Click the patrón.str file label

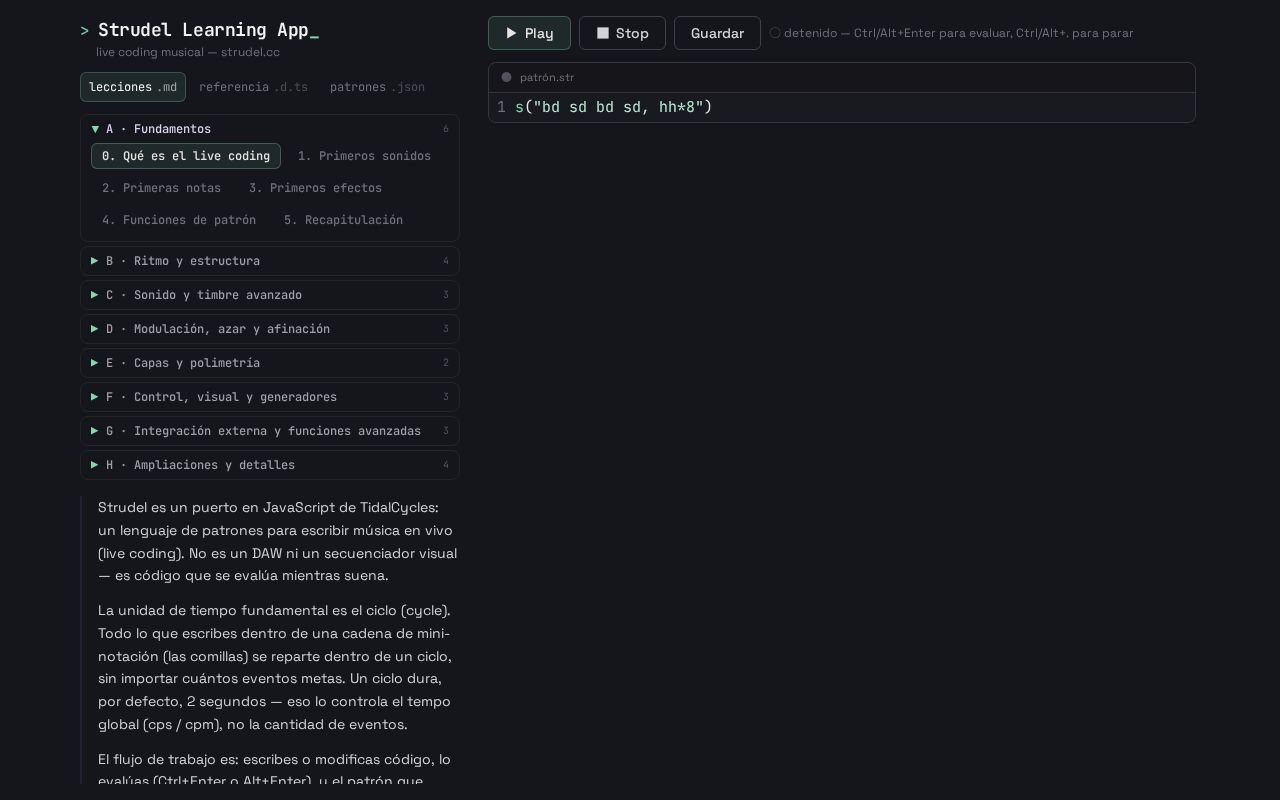click(x=547, y=77)
